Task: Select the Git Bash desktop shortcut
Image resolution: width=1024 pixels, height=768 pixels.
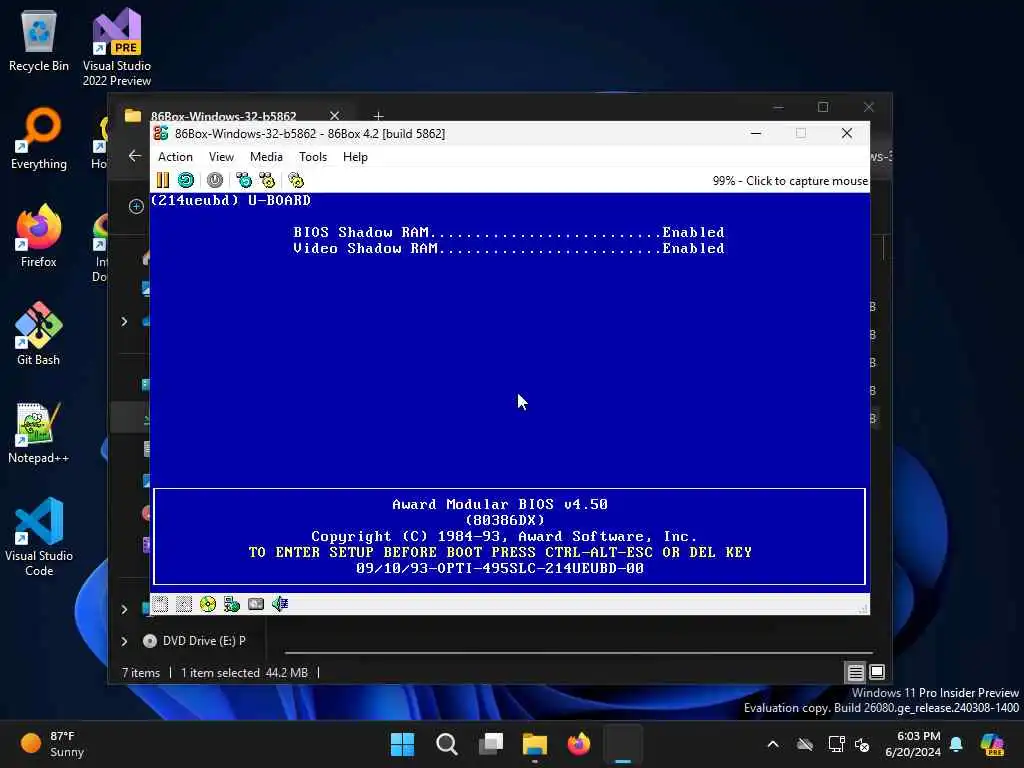Action: [39, 334]
